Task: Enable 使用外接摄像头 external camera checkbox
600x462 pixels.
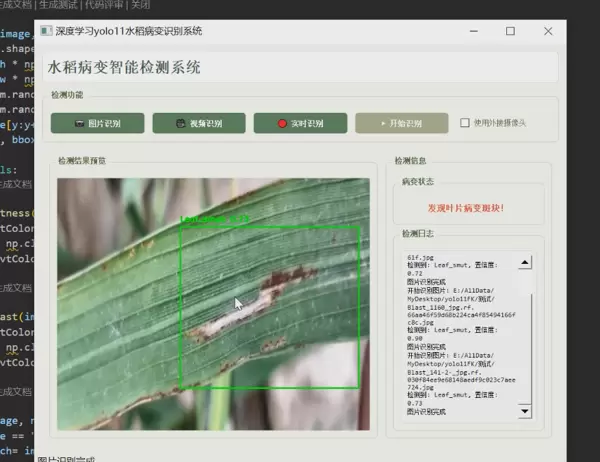Action: pos(465,123)
